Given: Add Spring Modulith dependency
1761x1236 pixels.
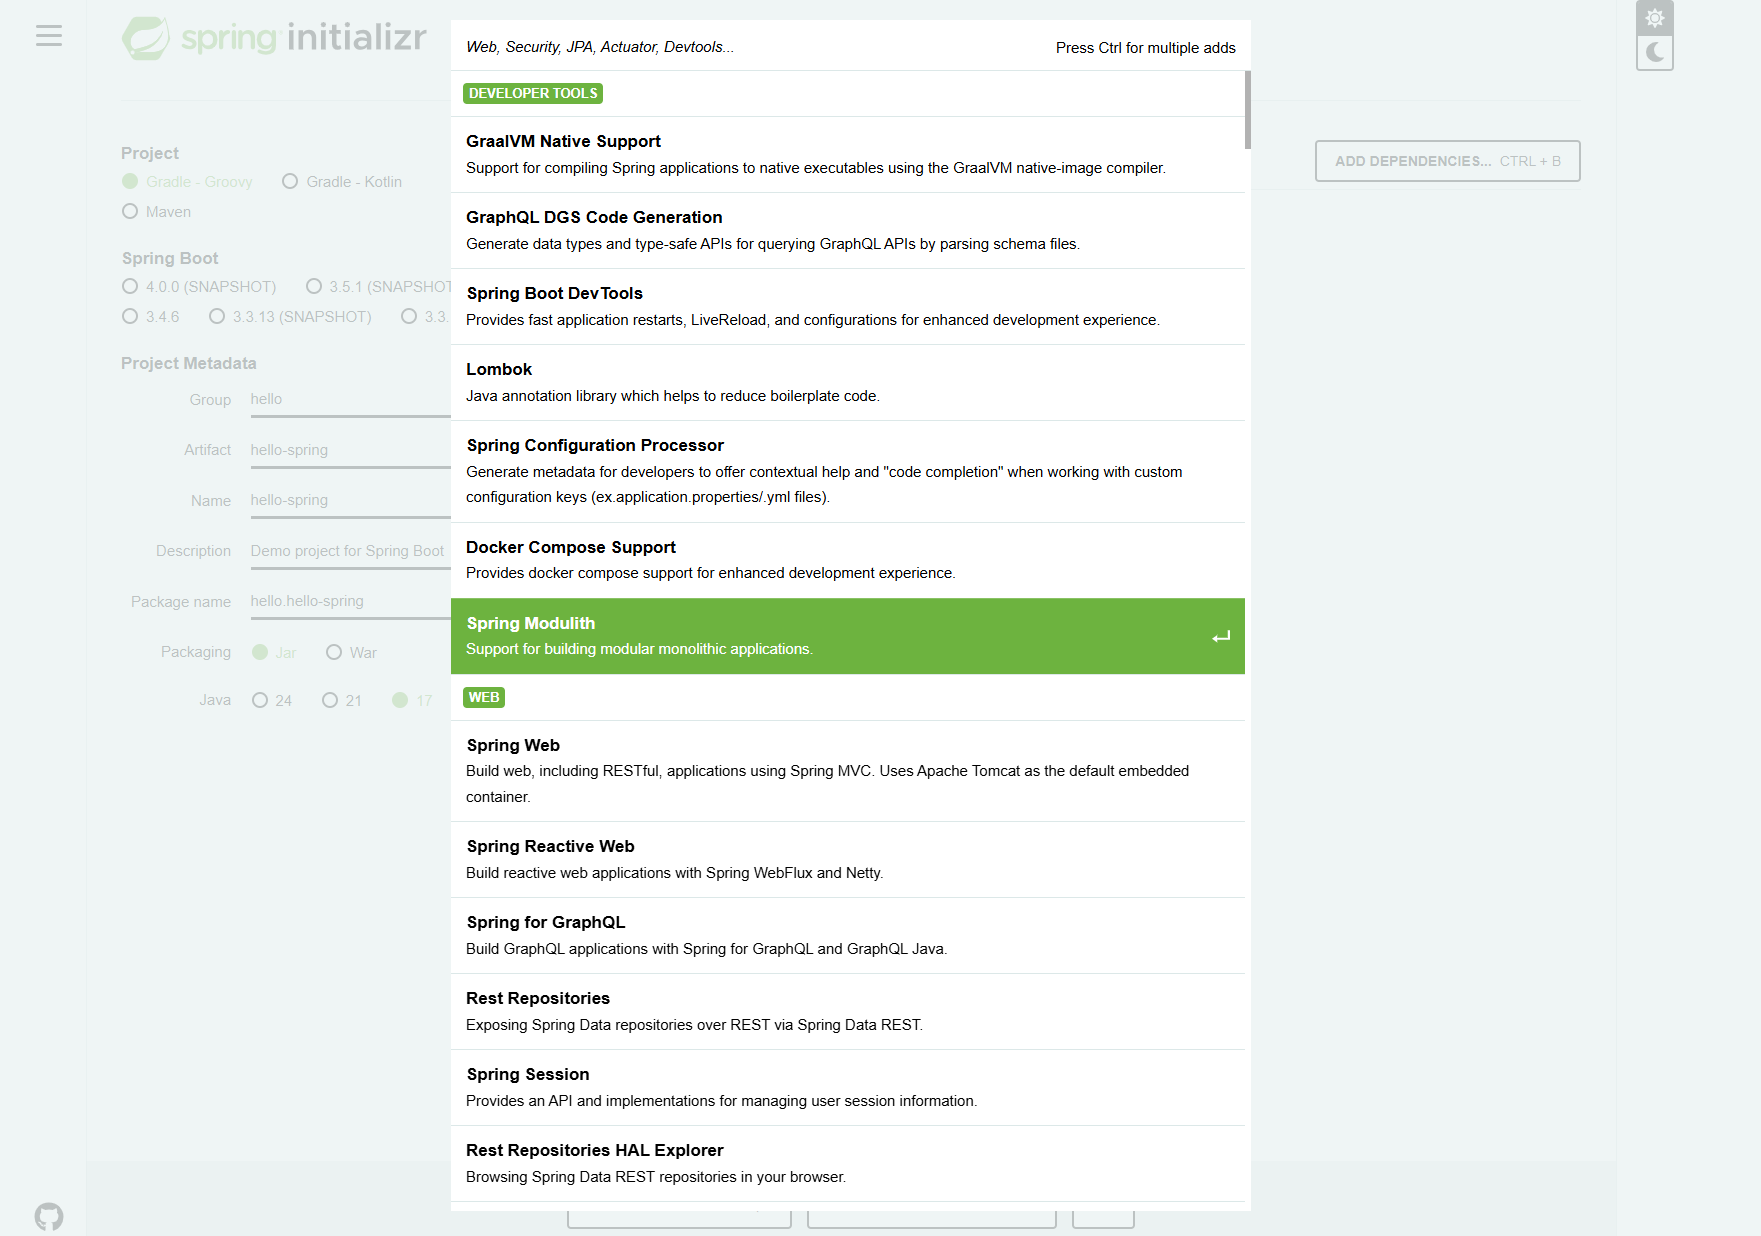Looking at the screenshot, I should tap(848, 636).
